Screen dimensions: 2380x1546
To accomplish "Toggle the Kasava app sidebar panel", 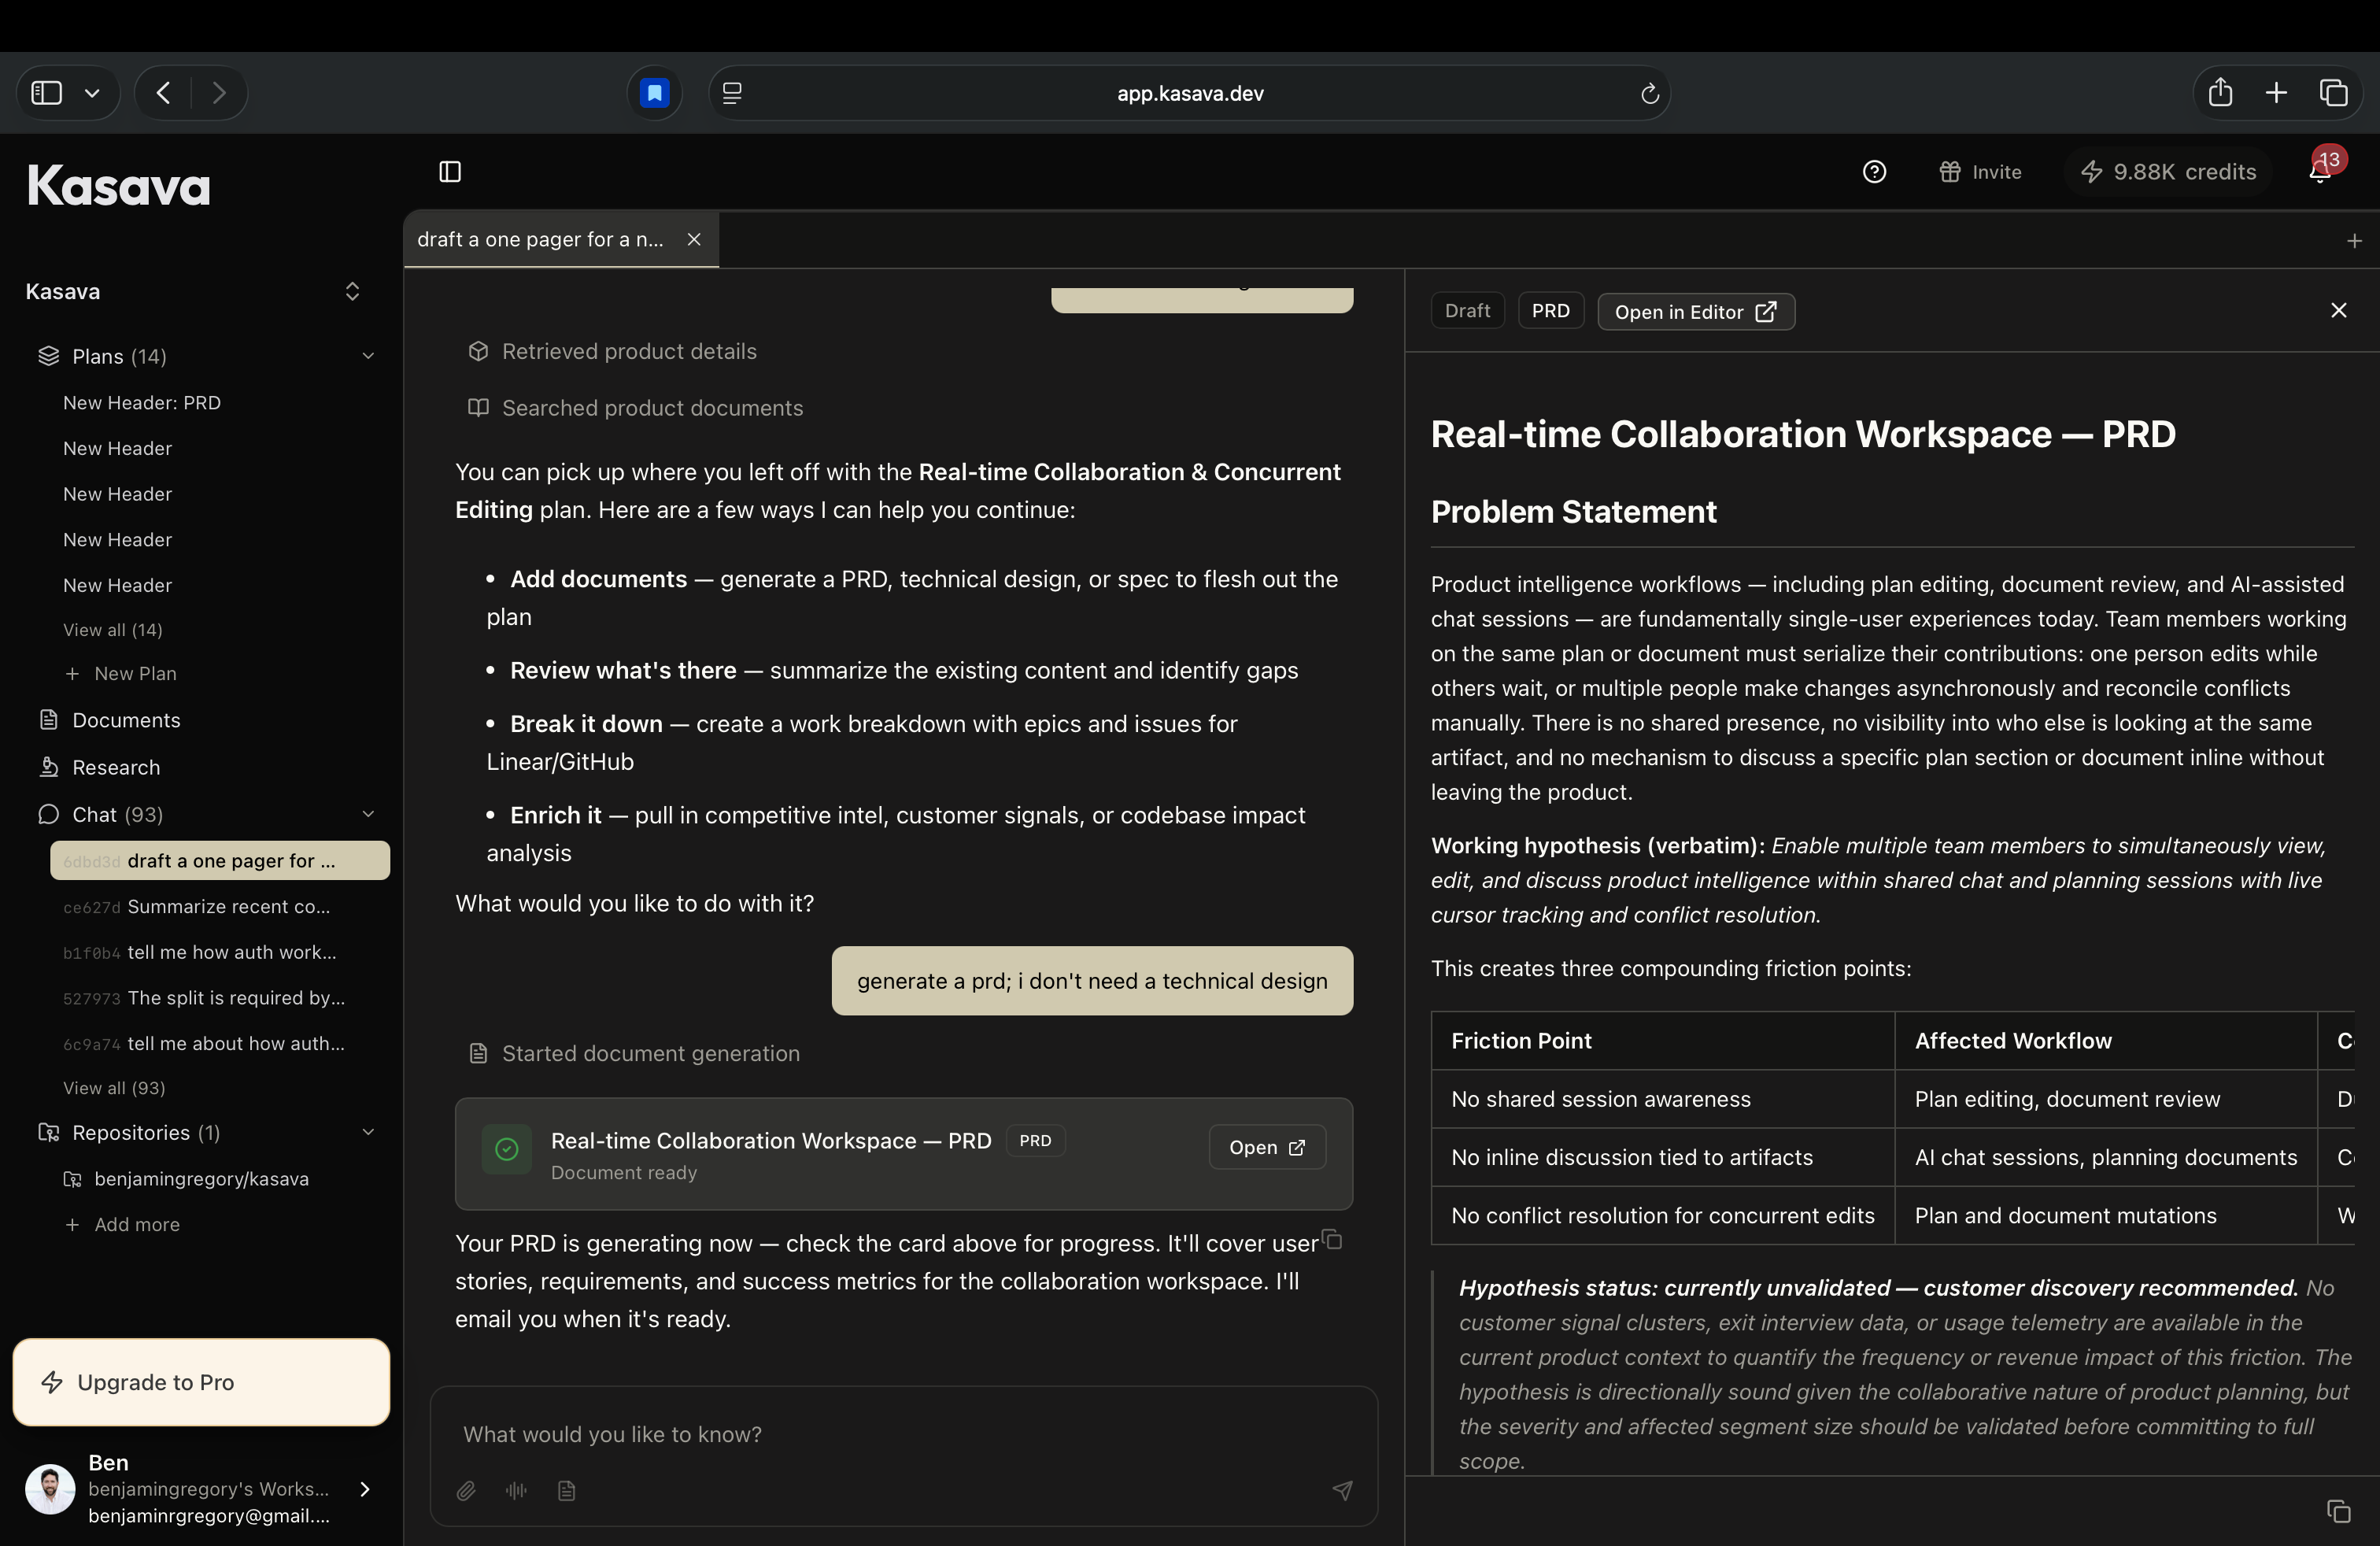I will pos(450,172).
